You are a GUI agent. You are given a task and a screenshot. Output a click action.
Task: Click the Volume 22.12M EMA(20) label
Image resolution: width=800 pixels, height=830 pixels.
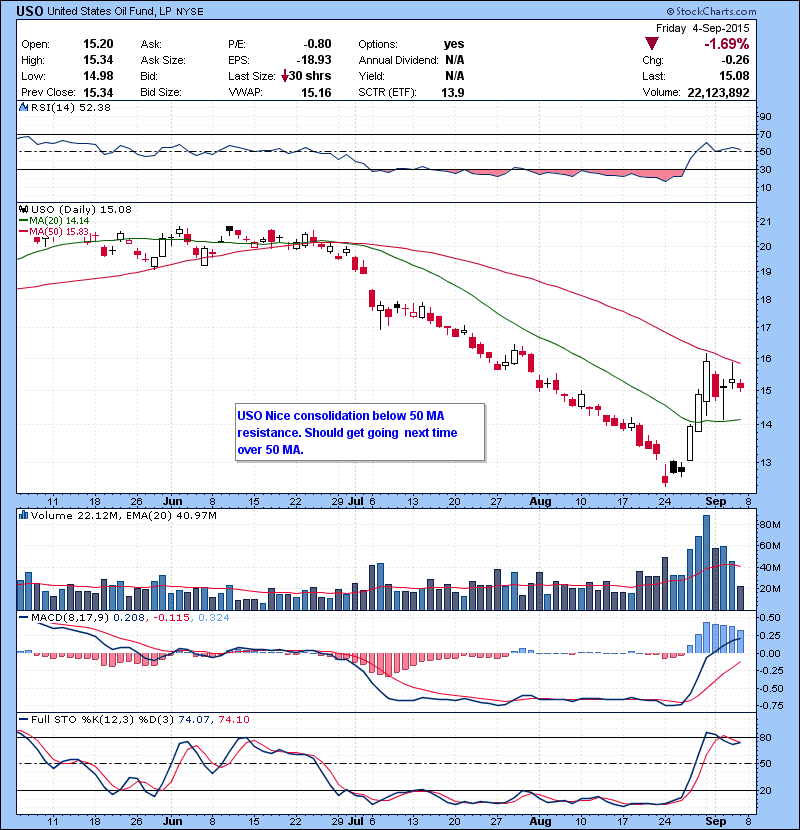click(123, 516)
